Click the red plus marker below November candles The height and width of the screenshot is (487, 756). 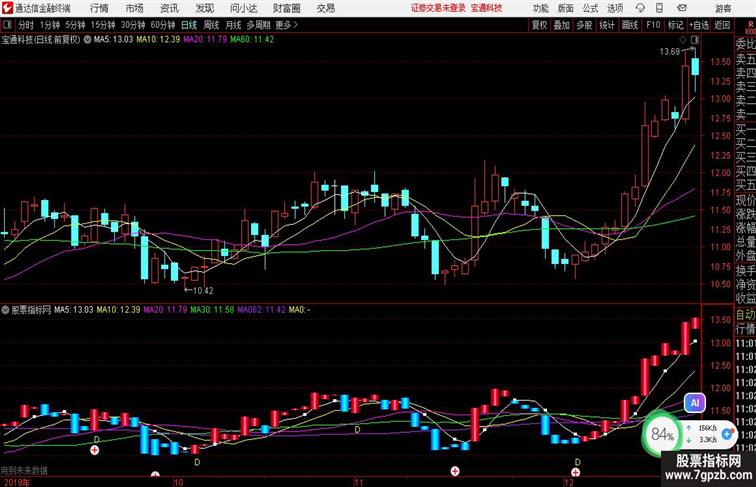[455, 471]
